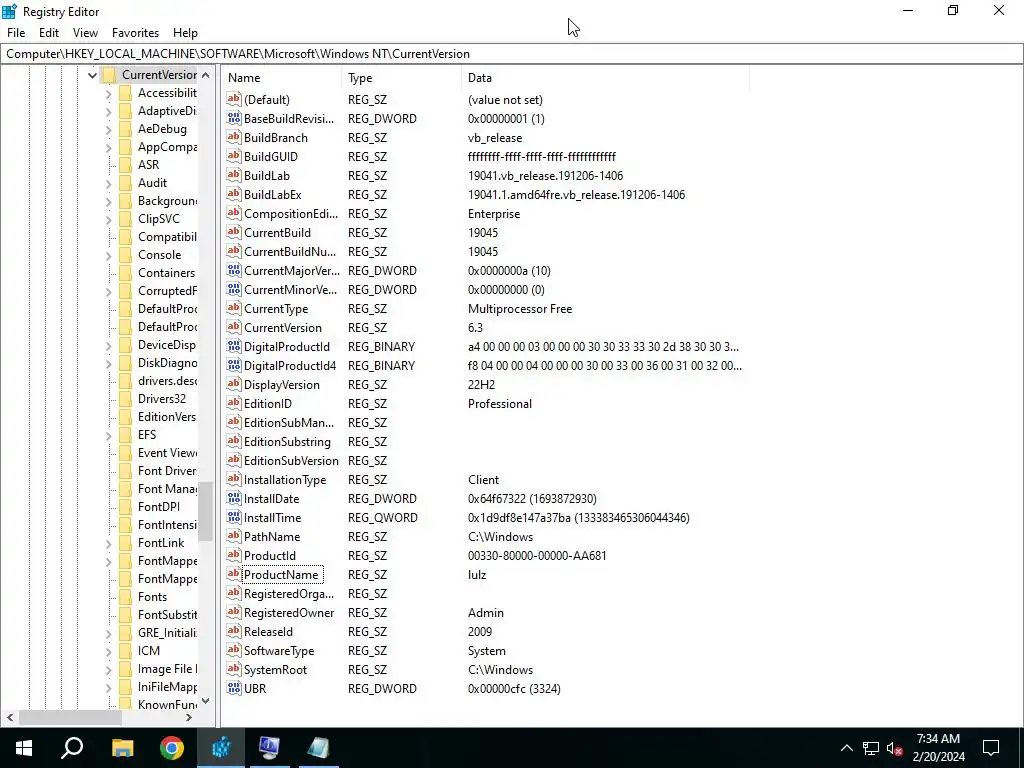Expand the Console key
Image resolution: width=1024 pixels, height=768 pixels.
point(108,256)
